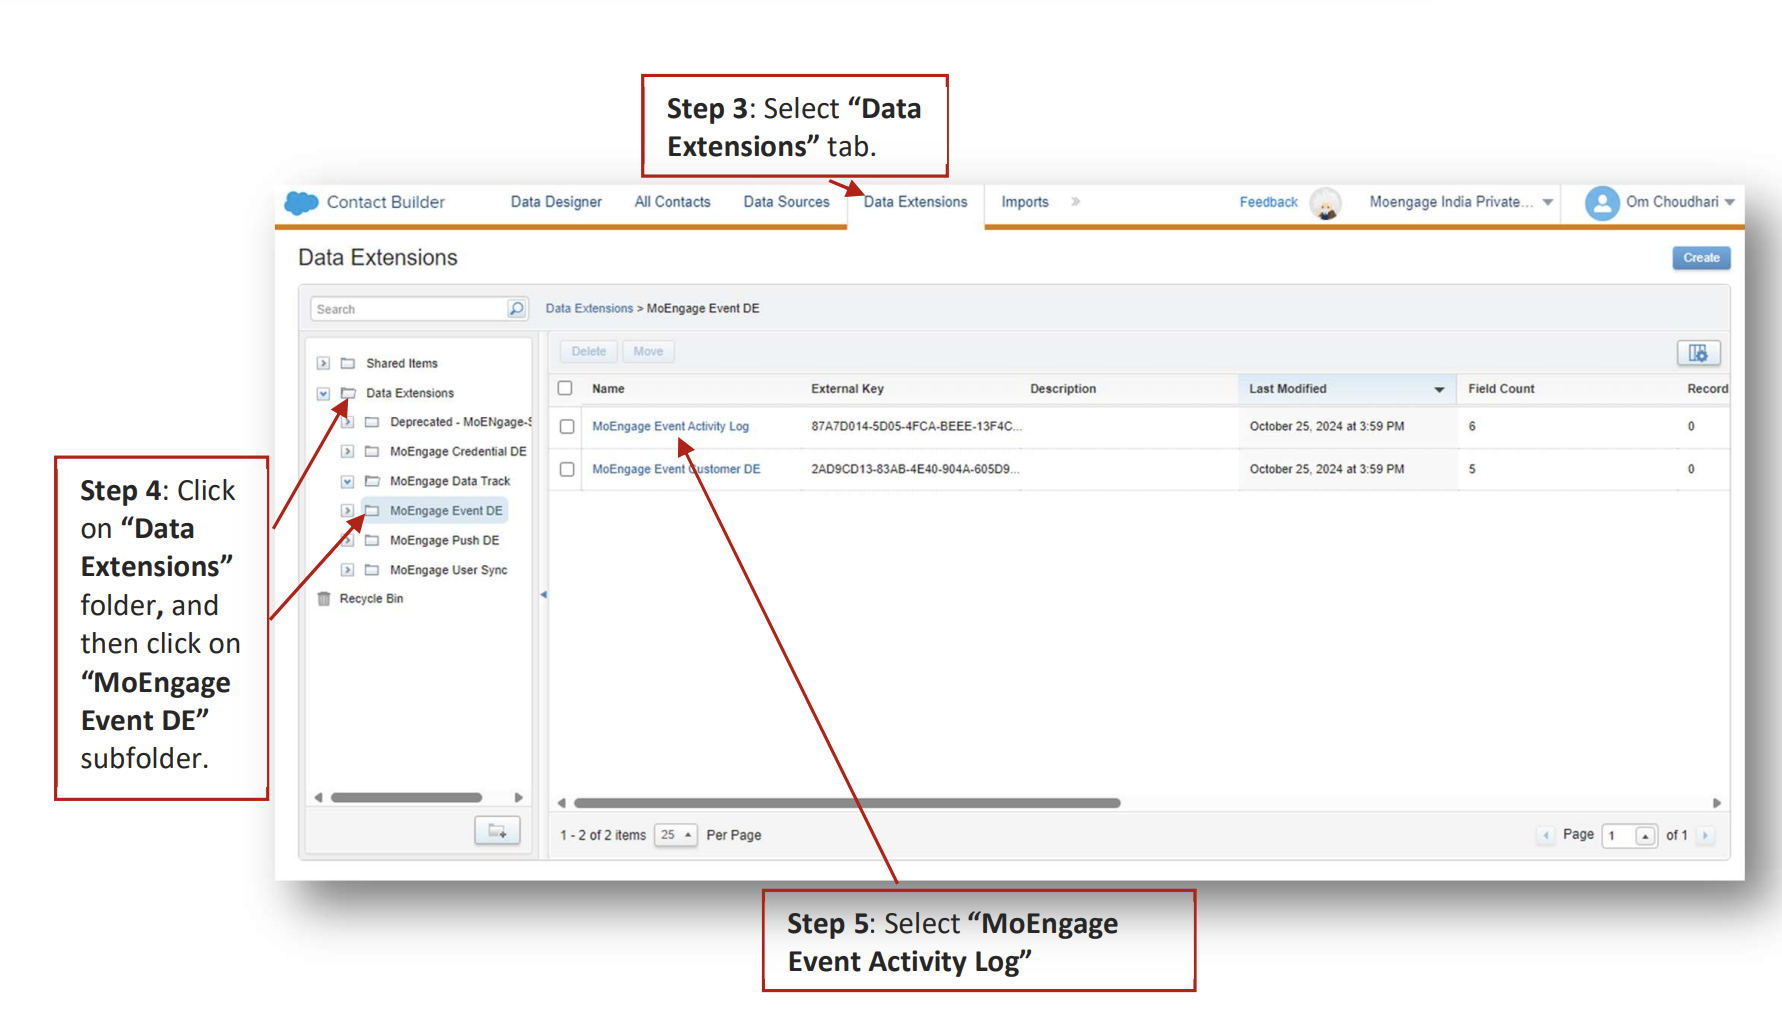Image resolution: width=1782 pixels, height=1030 pixels.
Task: Check the MoEngage Event Customer DE row
Action: [567, 469]
